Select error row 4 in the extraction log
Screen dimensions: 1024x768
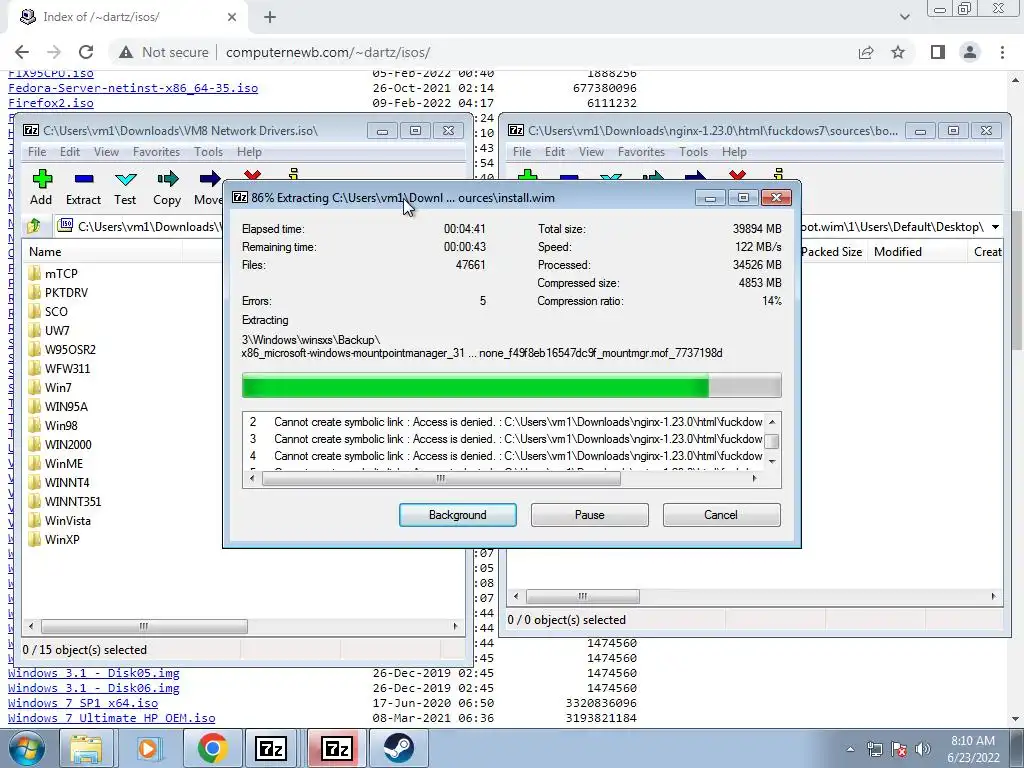click(503, 456)
